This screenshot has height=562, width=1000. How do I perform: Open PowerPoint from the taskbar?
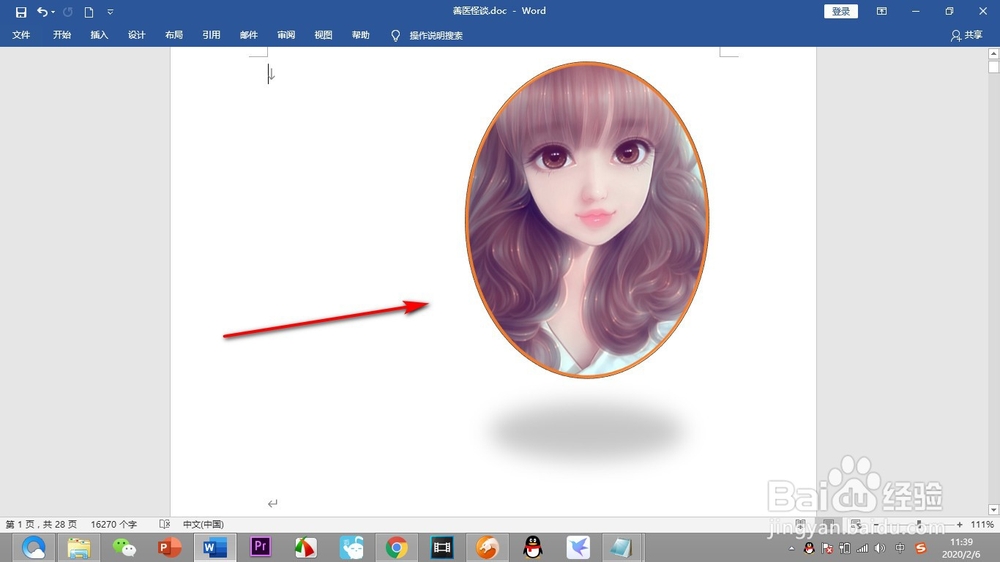[170, 547]
